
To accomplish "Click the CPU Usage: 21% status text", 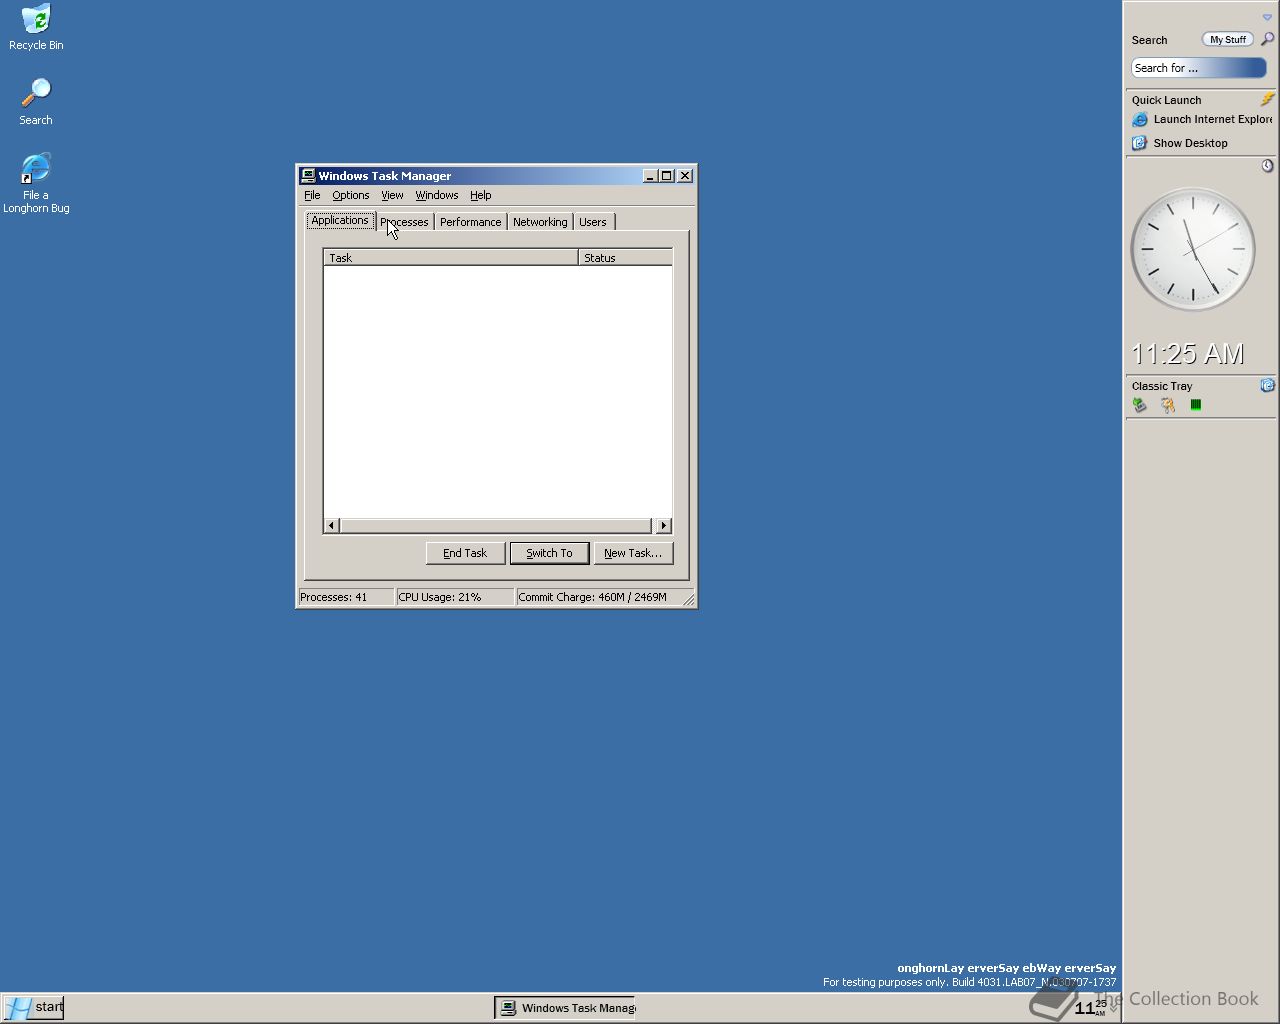I will click(x=439, y=597).
